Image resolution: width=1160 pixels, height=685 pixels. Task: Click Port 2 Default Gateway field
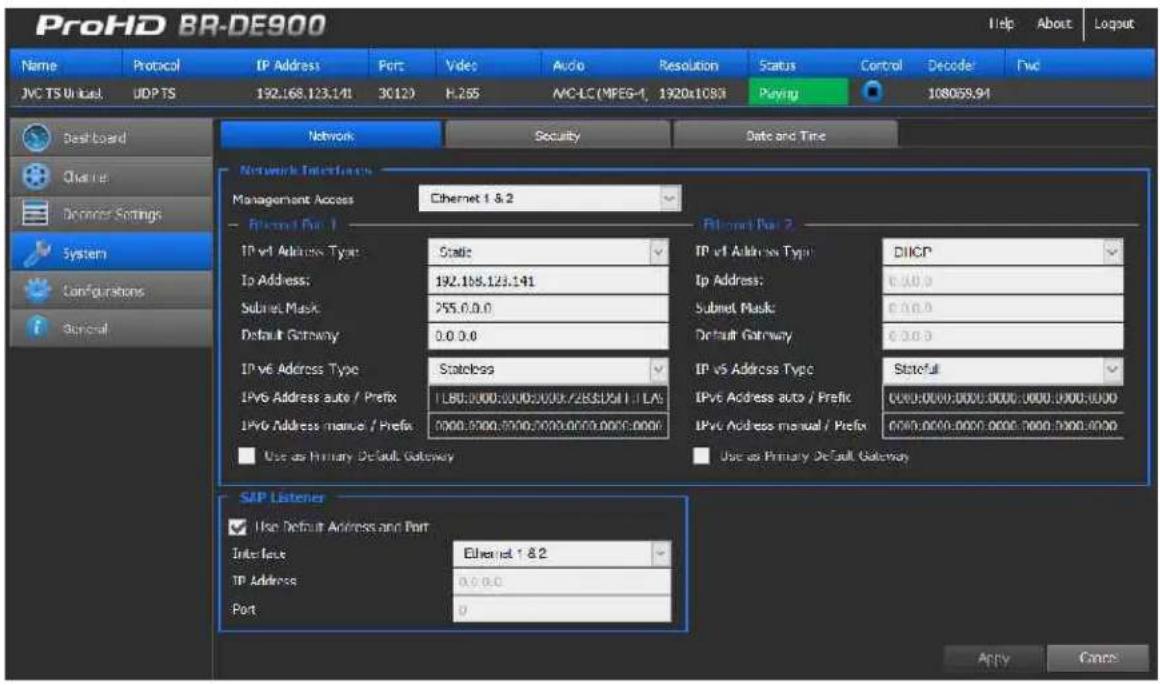click(1002, 336)
